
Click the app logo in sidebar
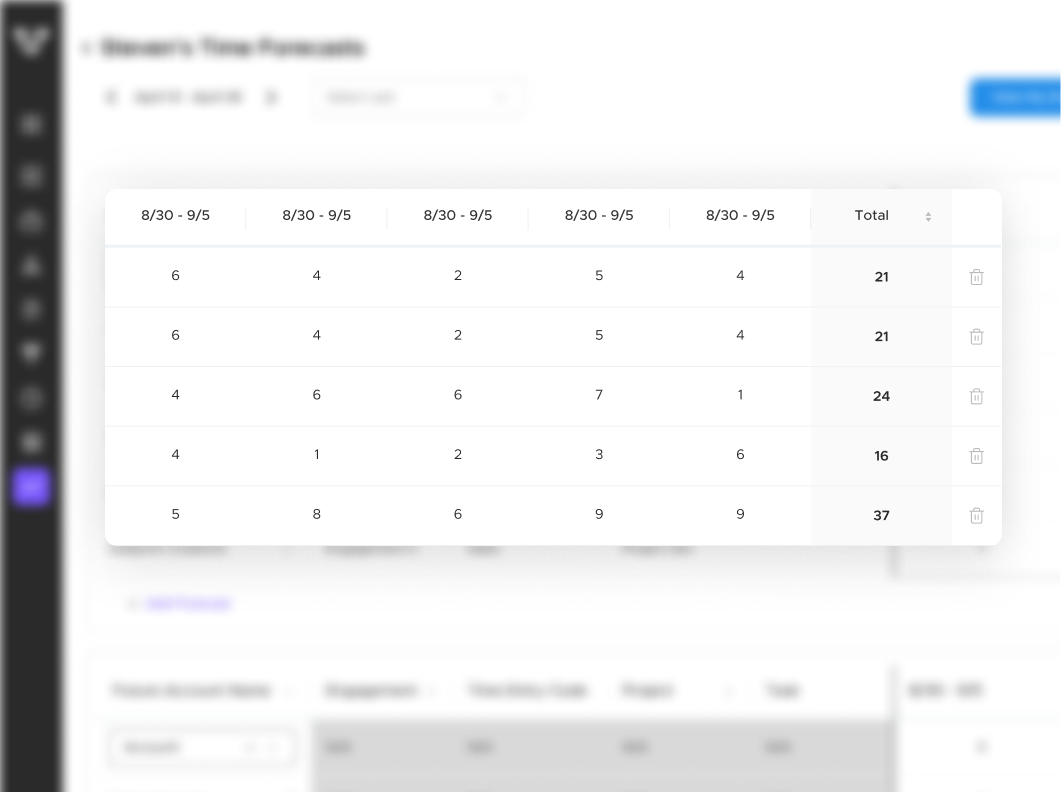coord(31,41)
